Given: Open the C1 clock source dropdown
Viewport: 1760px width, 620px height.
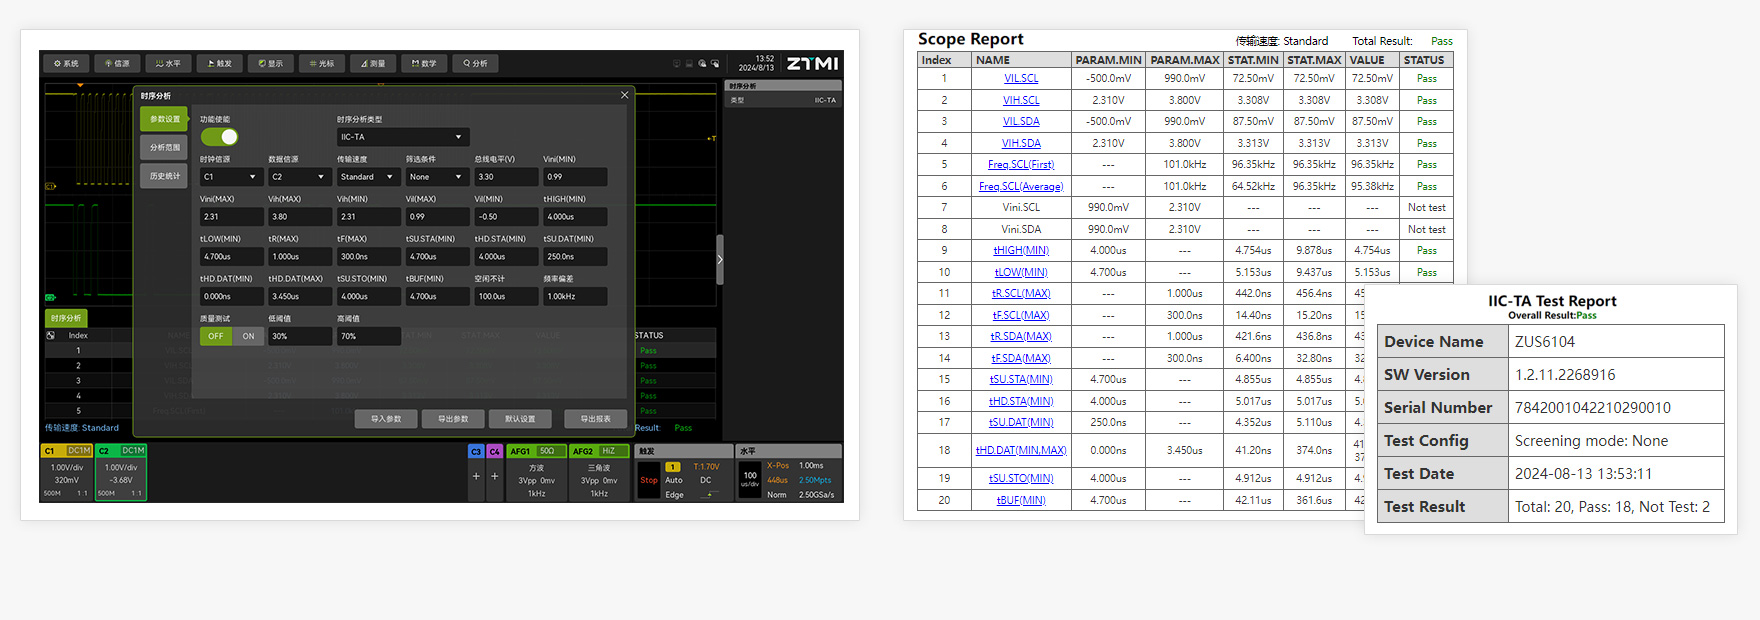Looking at the screenshot, I should 230,177.
